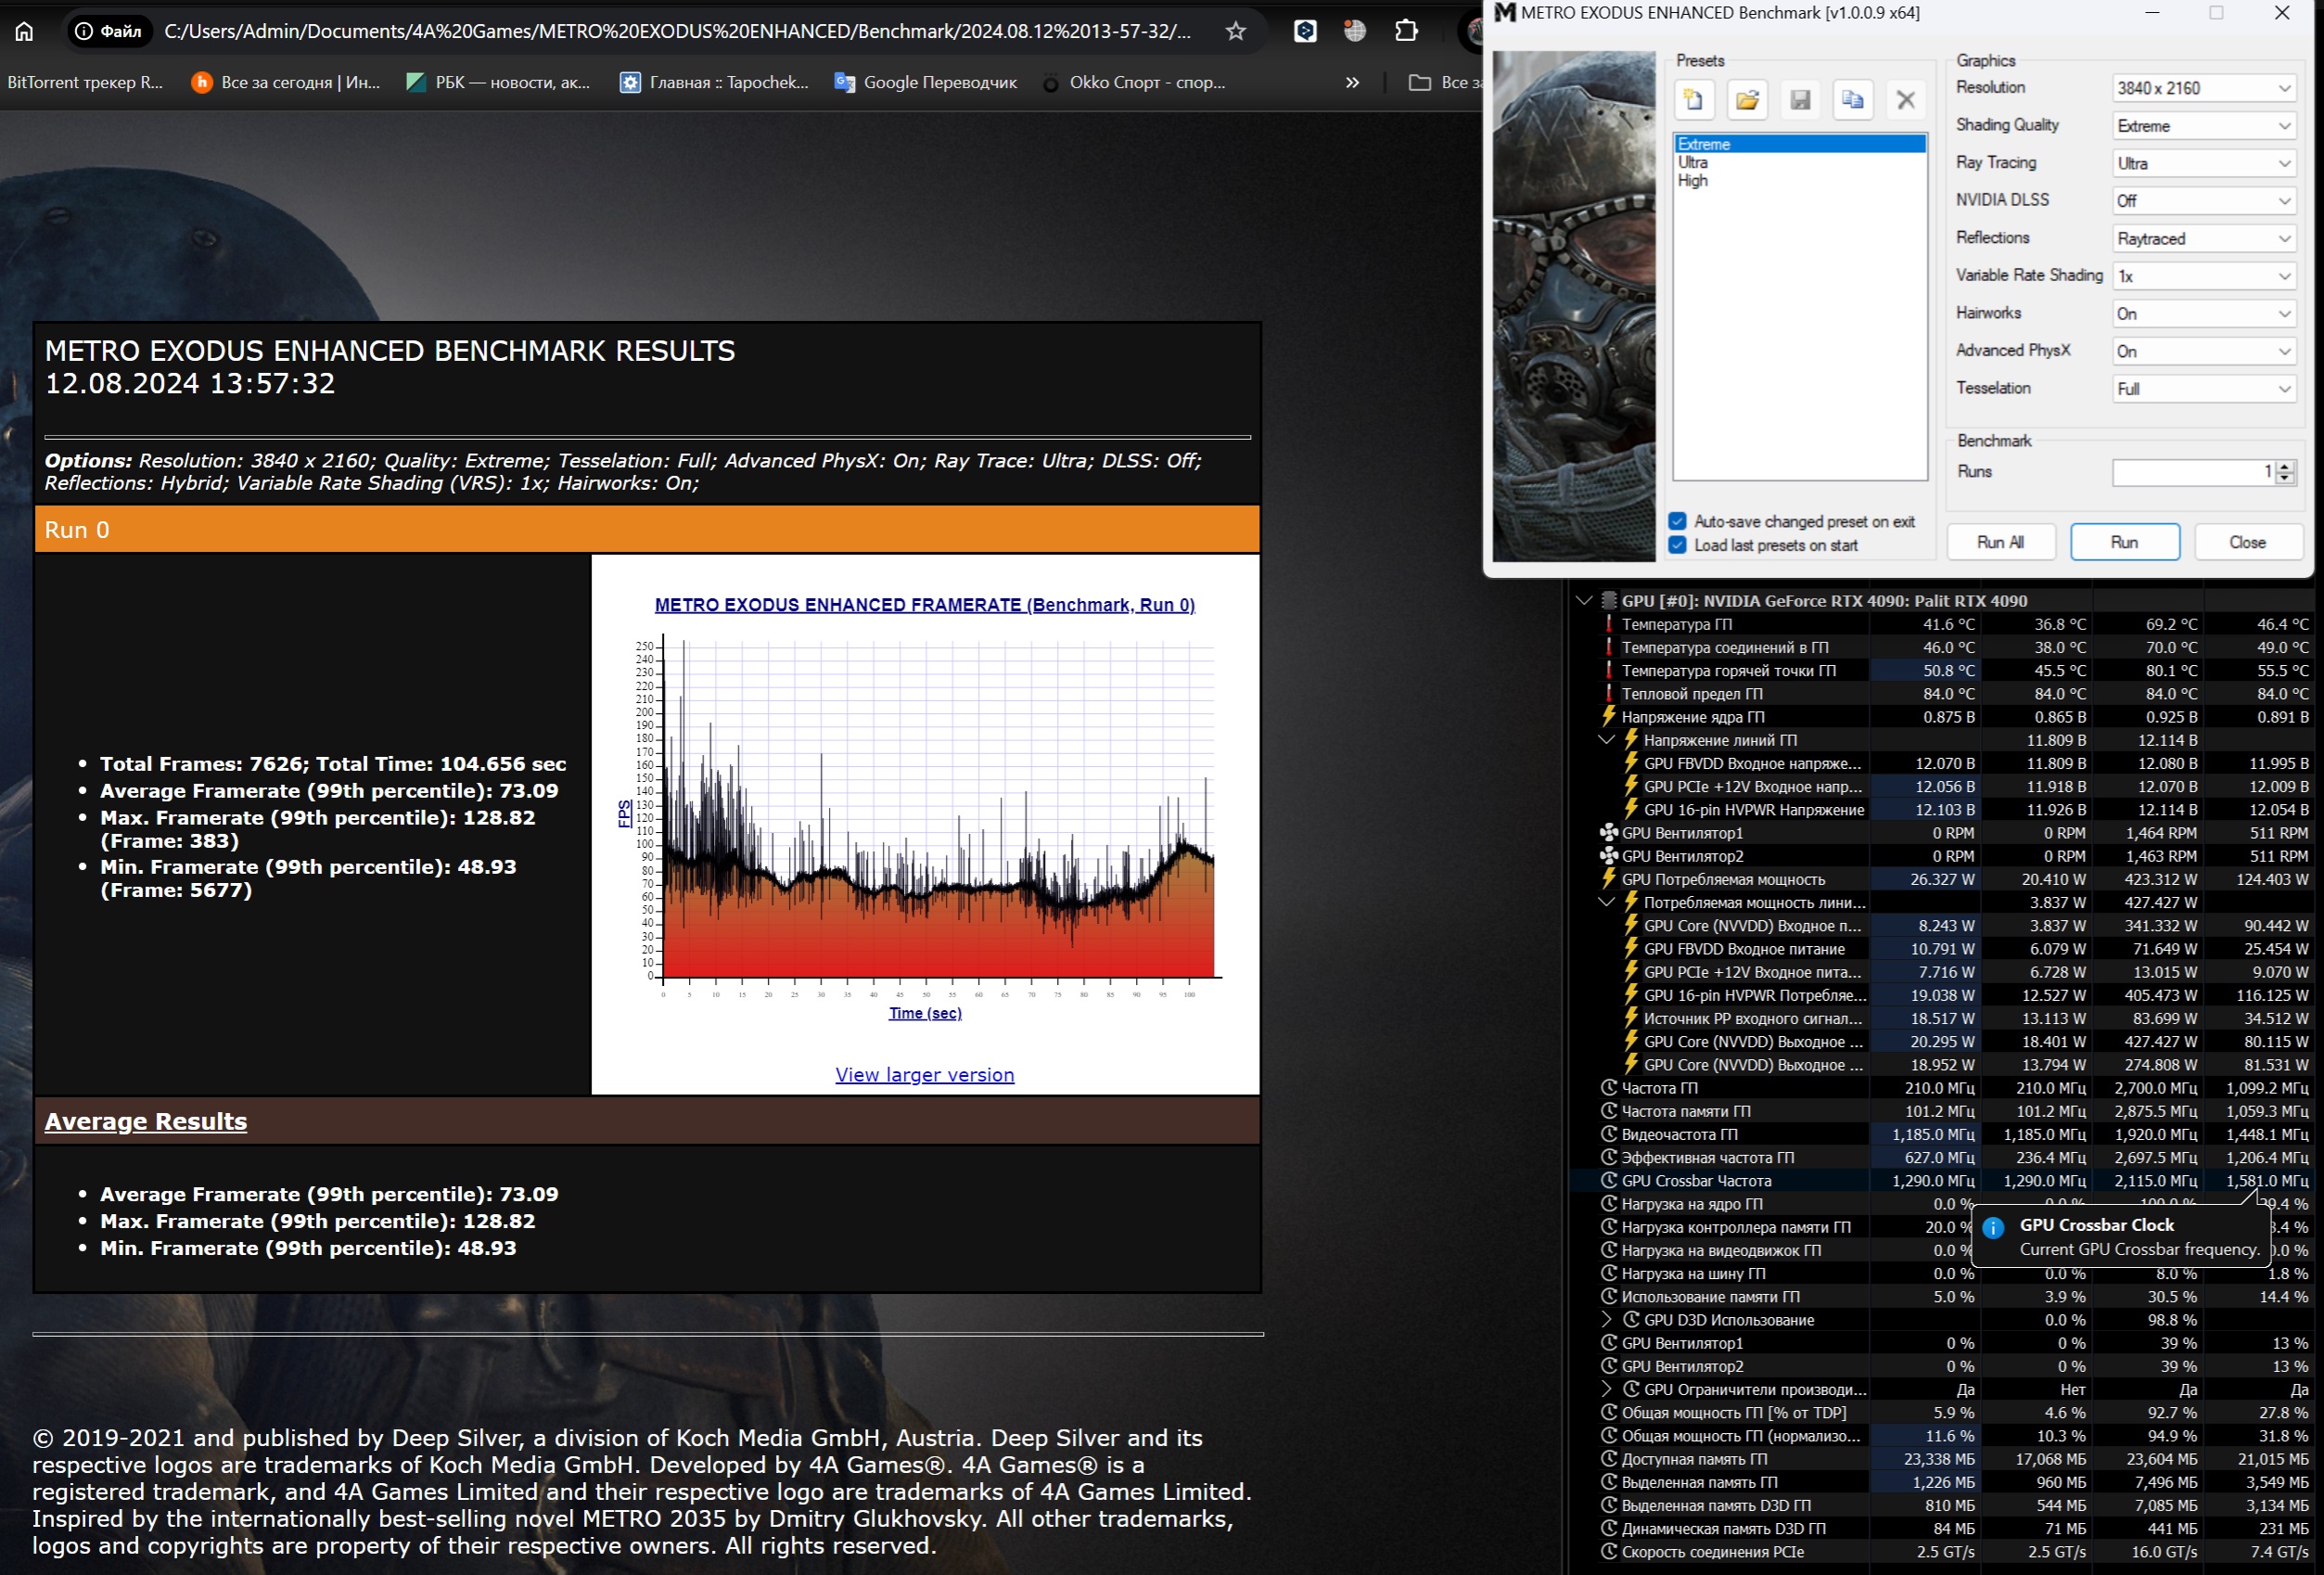The width and height of the screenshot is (2324, 1575).
Task: Toggle Auto-save changed preset on exit
Action: 1678,521
